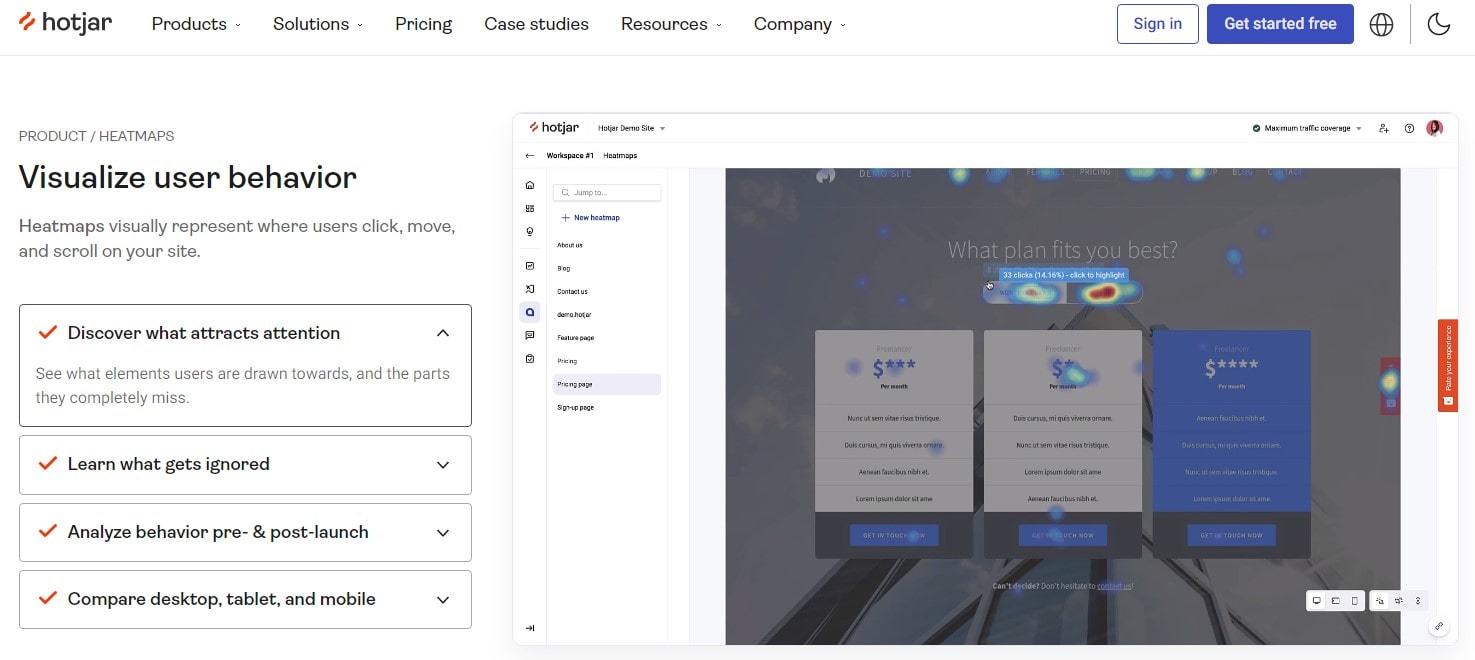
Task: Select Blog heatmap in list
Action: [x=564, y=268]
